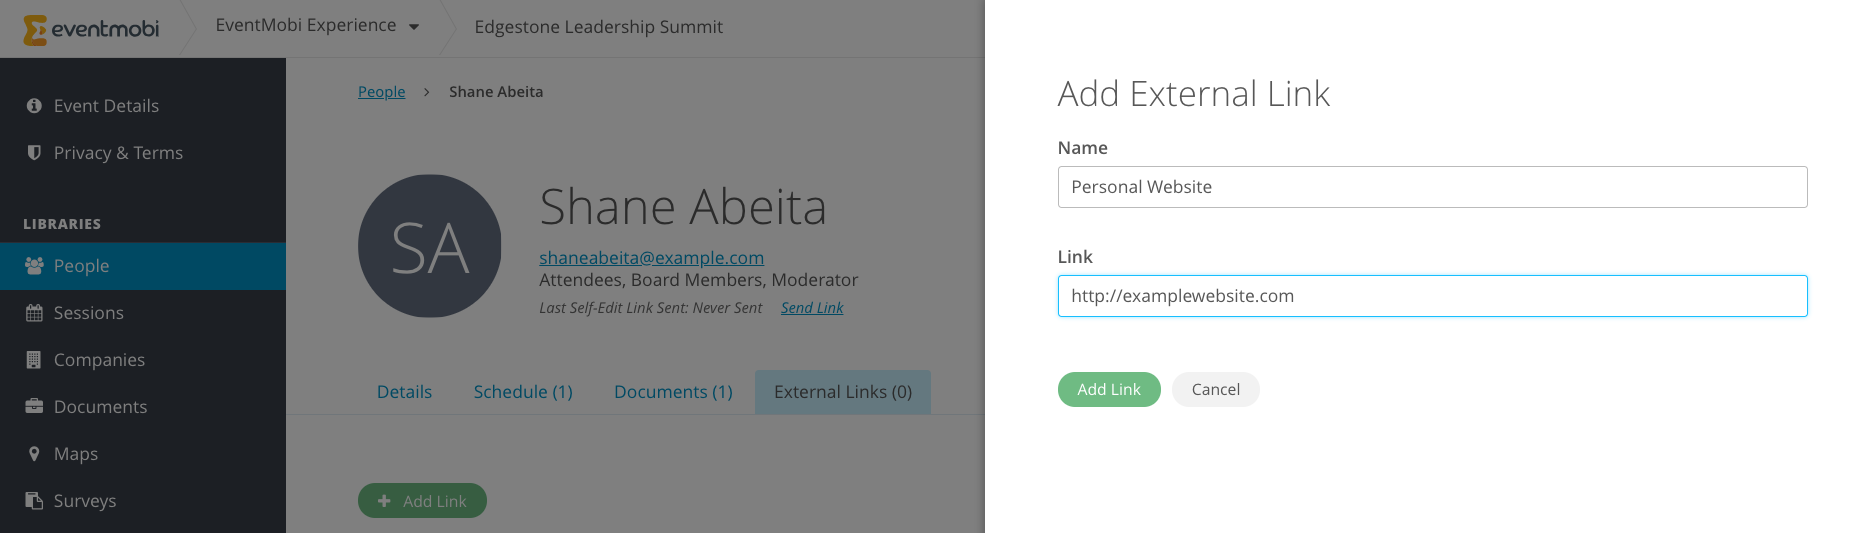
Task: Open Sessions calendar icon
Action: [x=34, y=313]
